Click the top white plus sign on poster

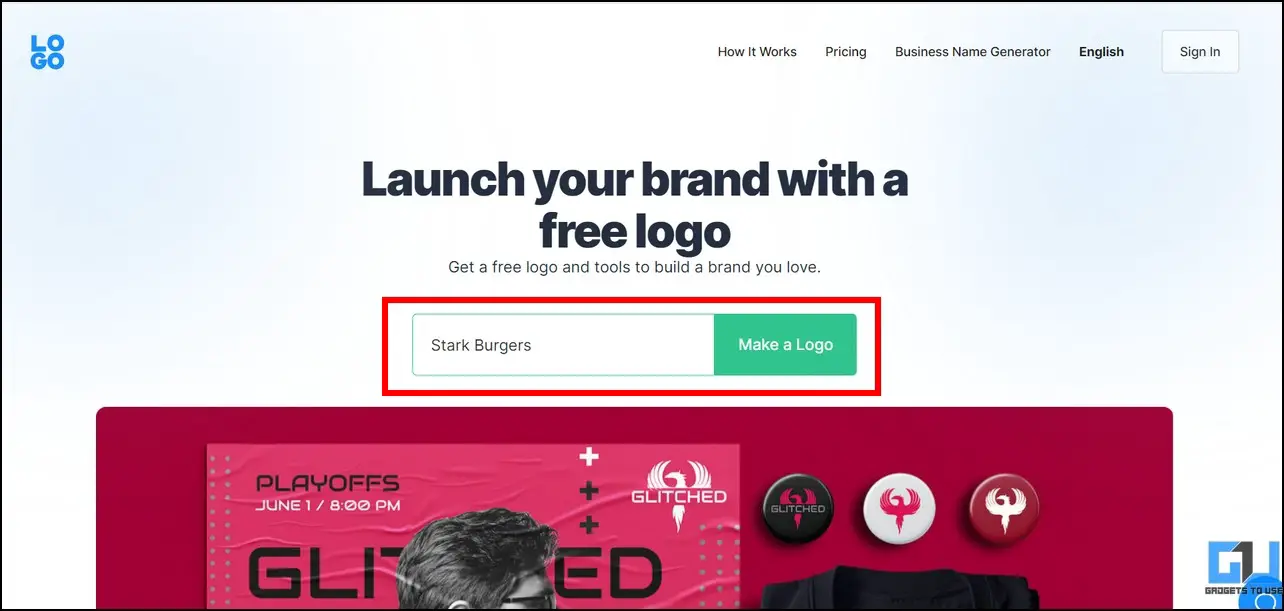(589, 457)
